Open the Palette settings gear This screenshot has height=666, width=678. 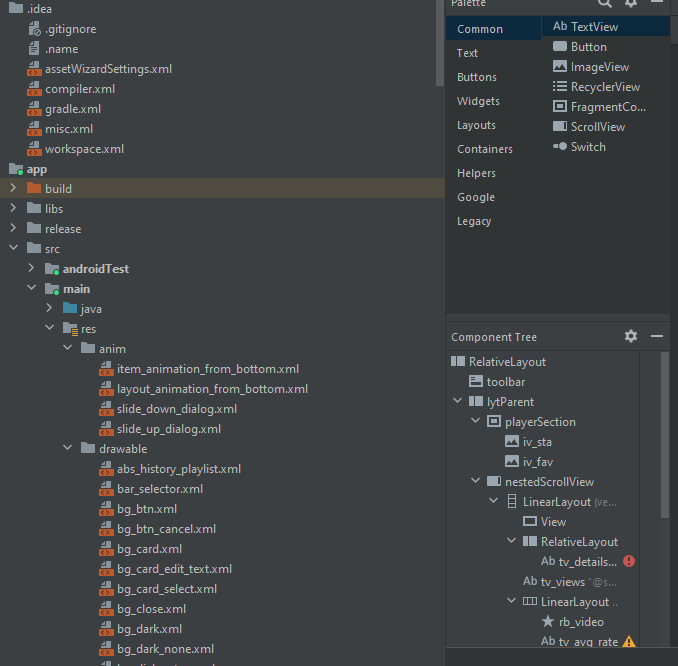[631, 3]
